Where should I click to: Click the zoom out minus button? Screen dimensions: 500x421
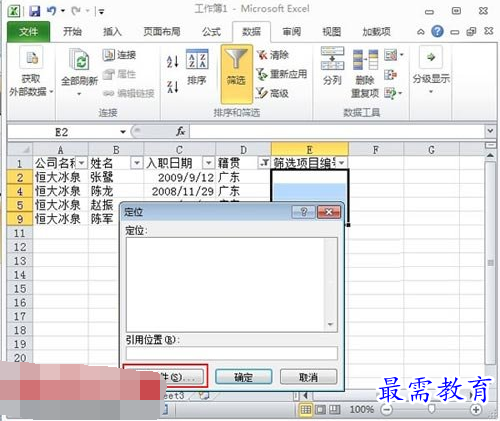tap(386, 410)
